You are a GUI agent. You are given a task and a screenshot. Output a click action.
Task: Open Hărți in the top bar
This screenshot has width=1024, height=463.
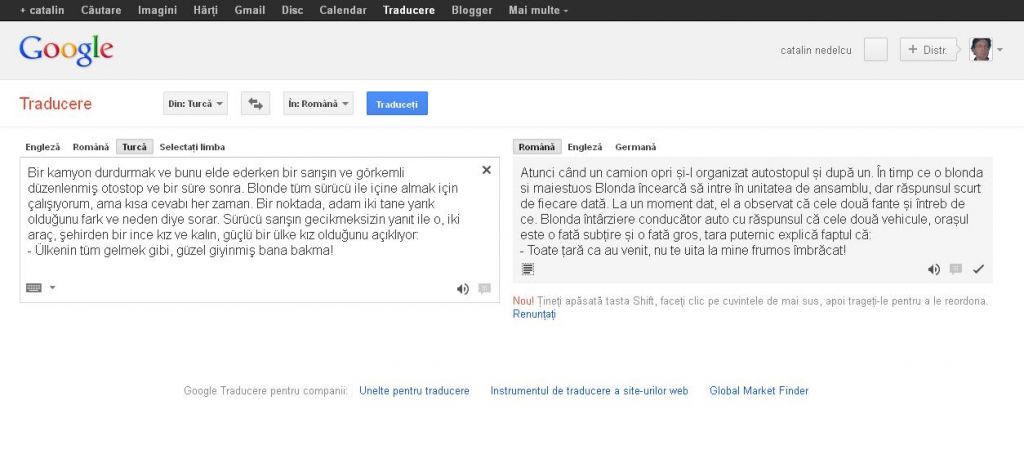tap(206, 10)
